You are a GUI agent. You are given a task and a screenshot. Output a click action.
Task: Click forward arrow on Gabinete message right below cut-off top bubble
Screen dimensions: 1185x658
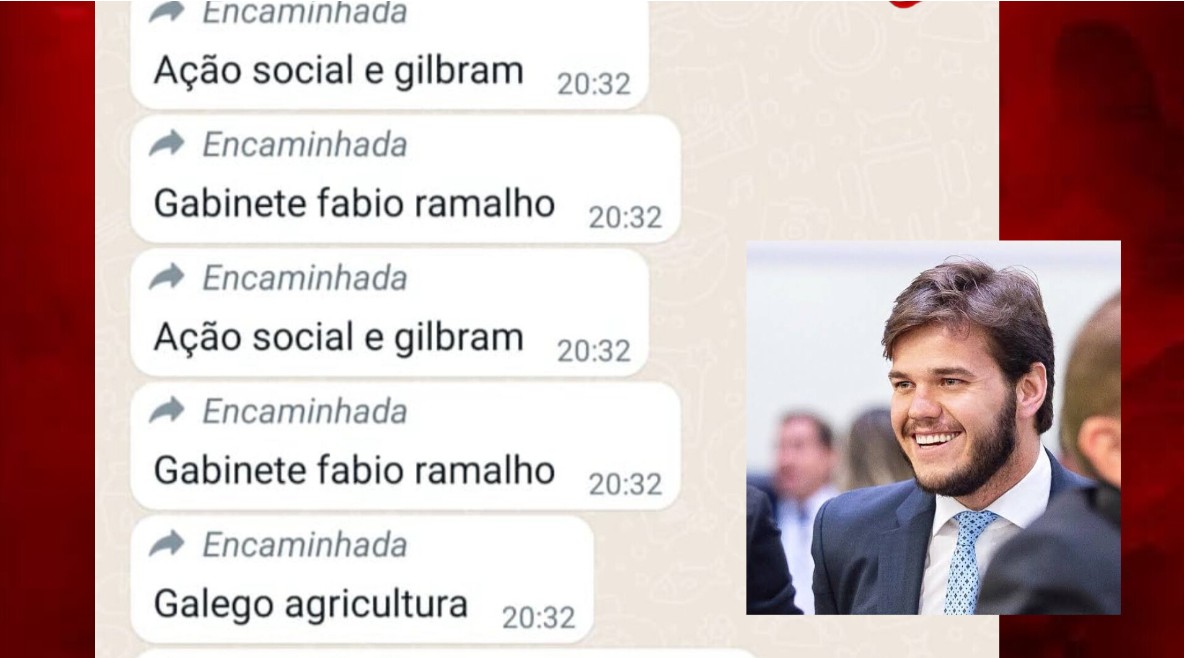point(167,143)
